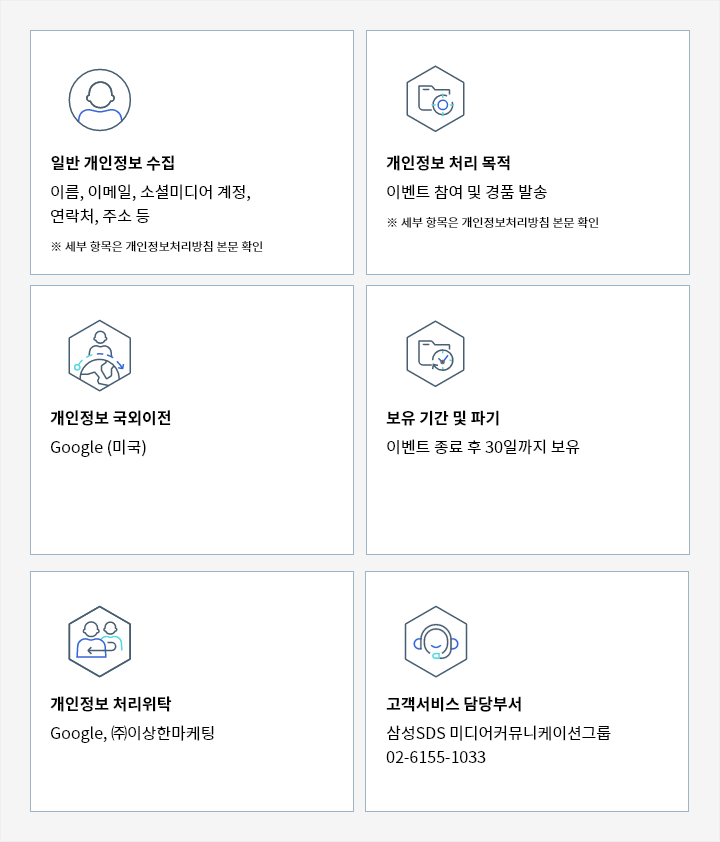Click the phone number 02-6155-1033

pos(436,757)
